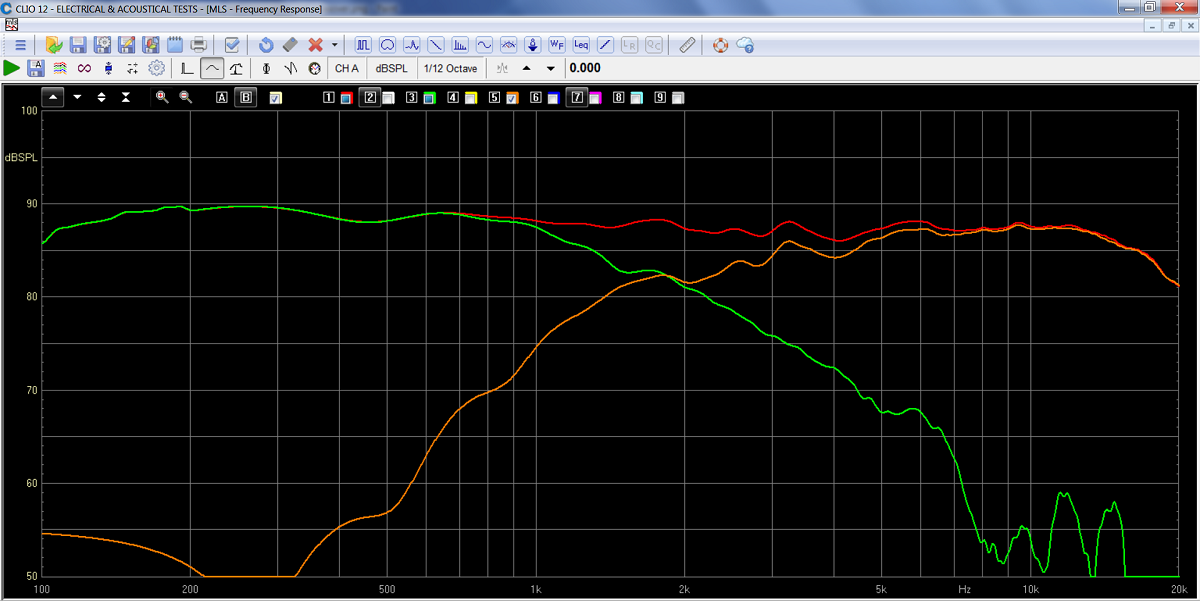Click the 0.000 offset value field
Screen dimensions: 1200x601
click(x=585, y=68)
